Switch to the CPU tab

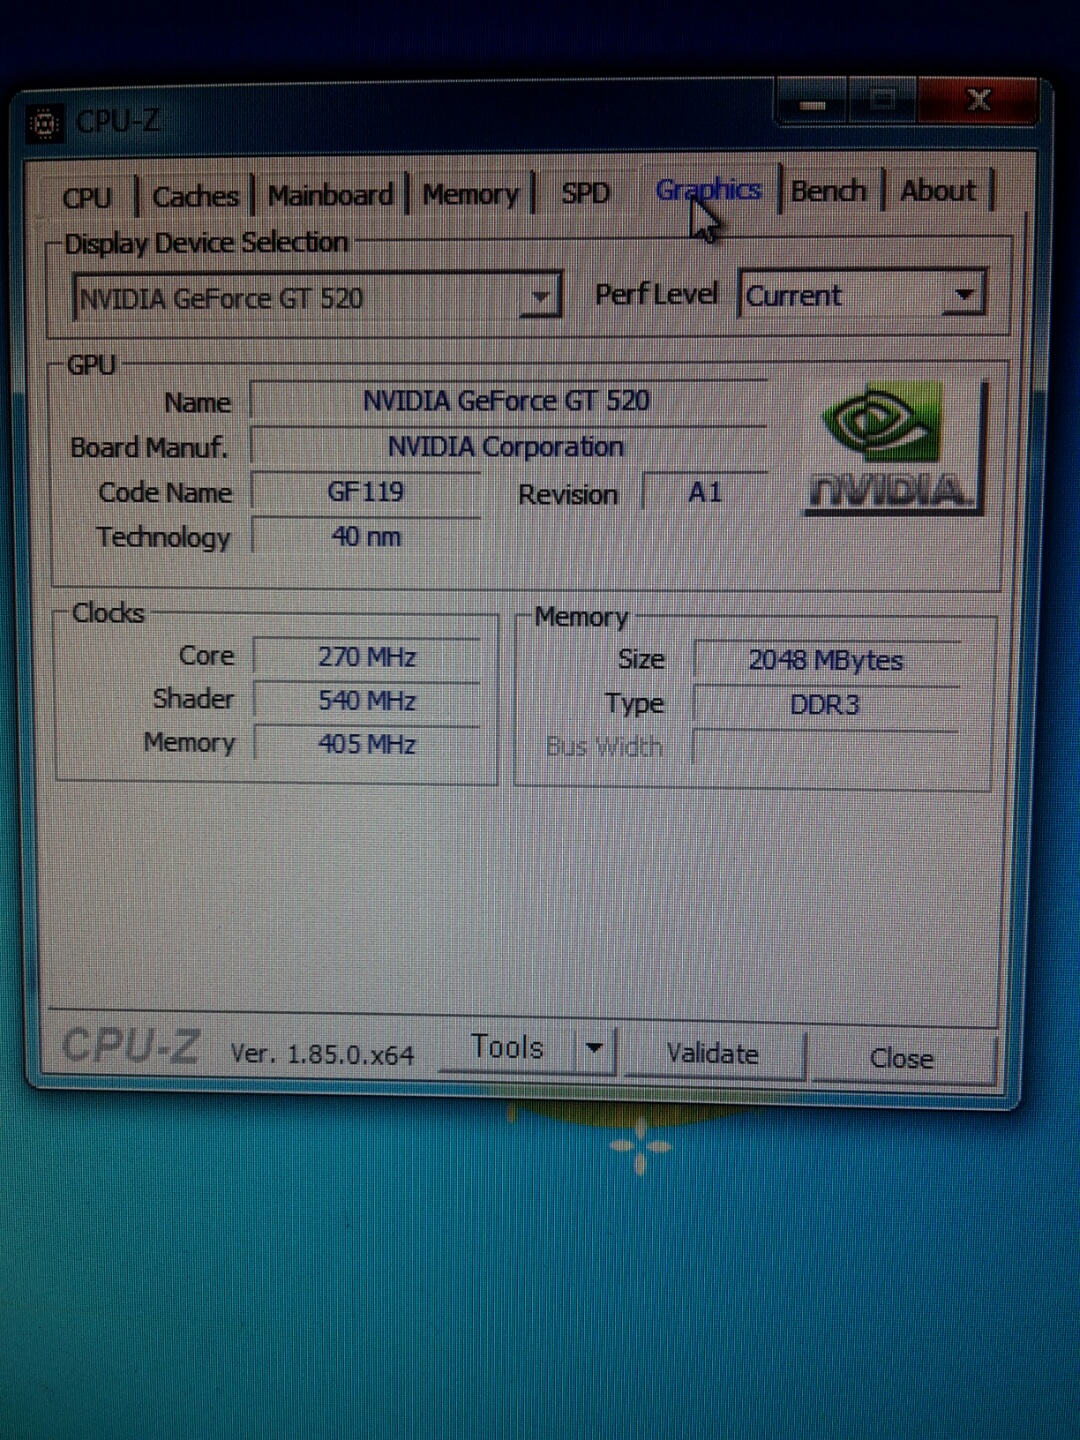(x=87, y=197)
